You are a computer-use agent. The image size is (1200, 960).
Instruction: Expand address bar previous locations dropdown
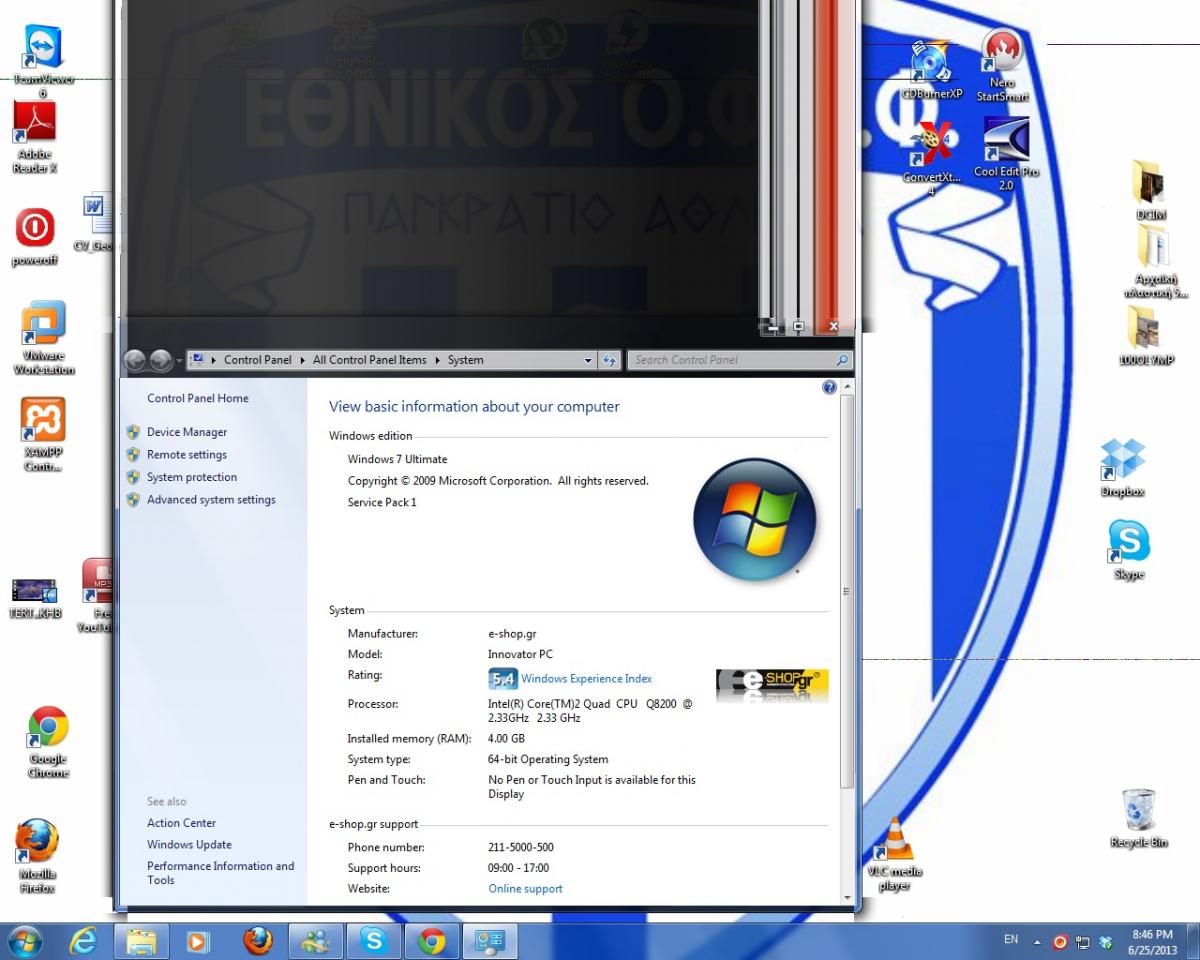click(x=588, y=360)
